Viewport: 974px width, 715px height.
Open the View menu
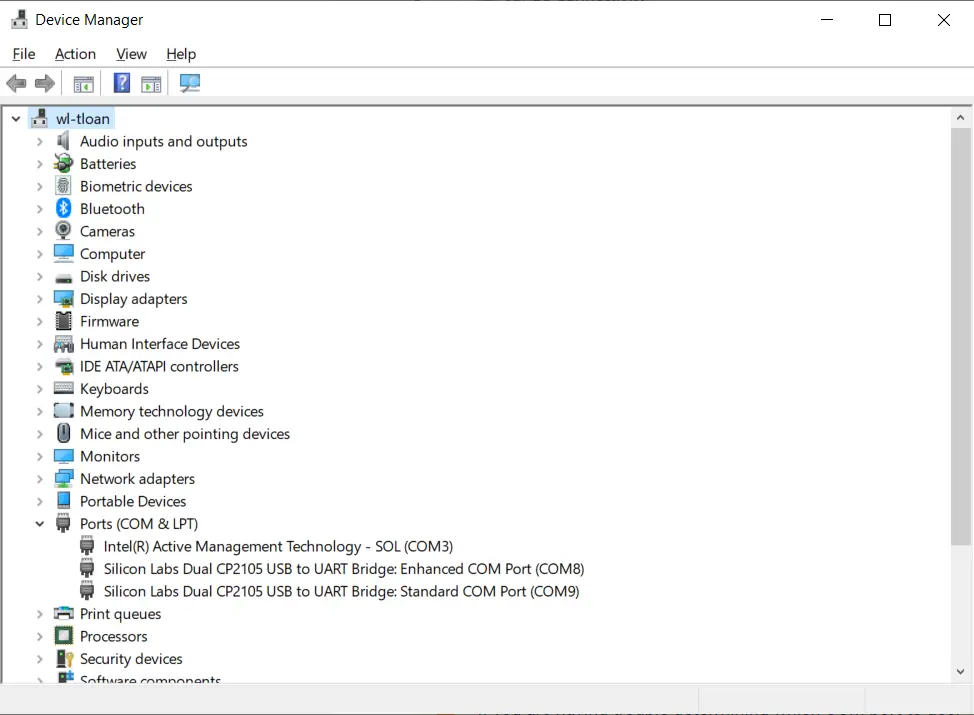click(x=131, y=54)
